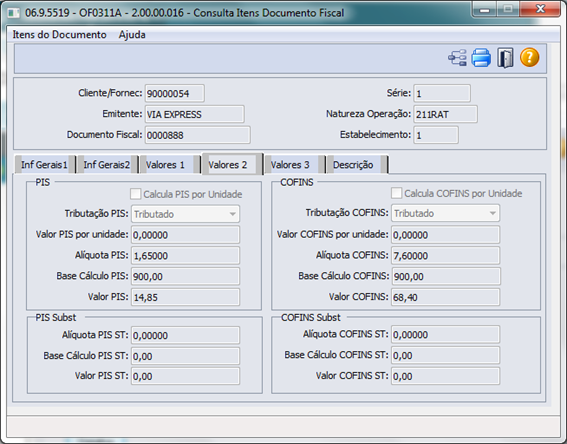Click the window title bar application icon
567x444 pixels.
[x=14, y=13]
